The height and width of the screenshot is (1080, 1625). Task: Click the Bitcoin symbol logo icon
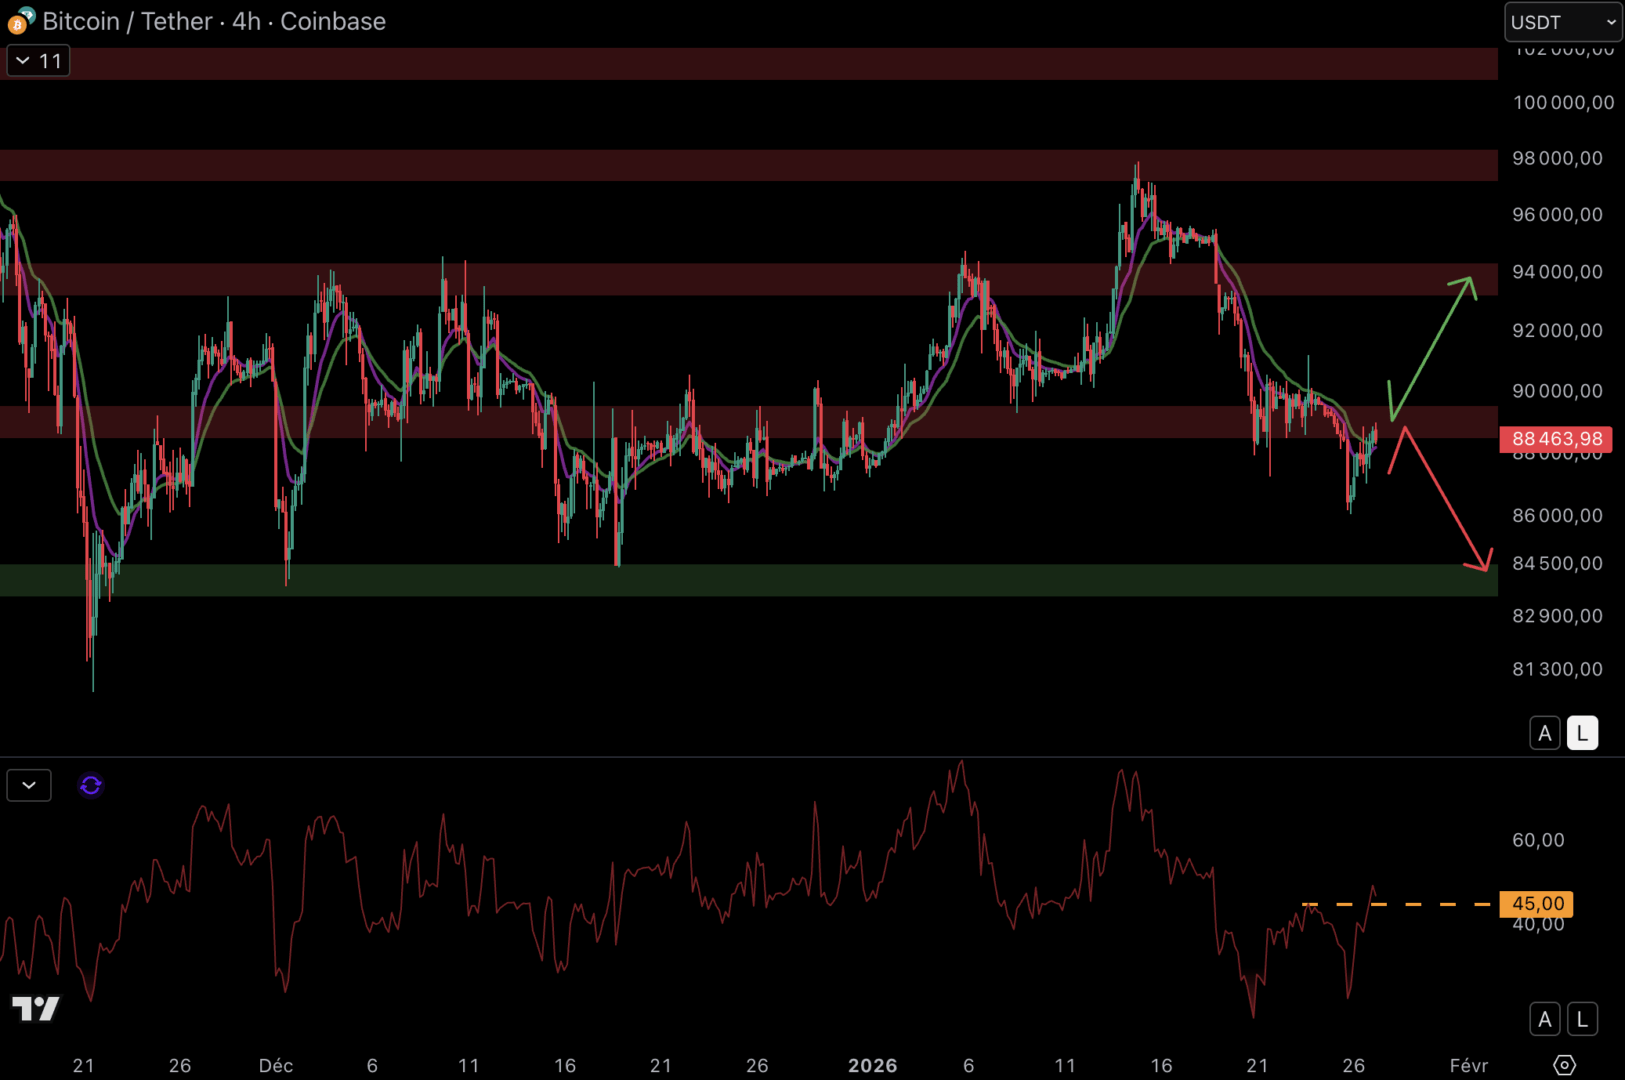point(20,21)
